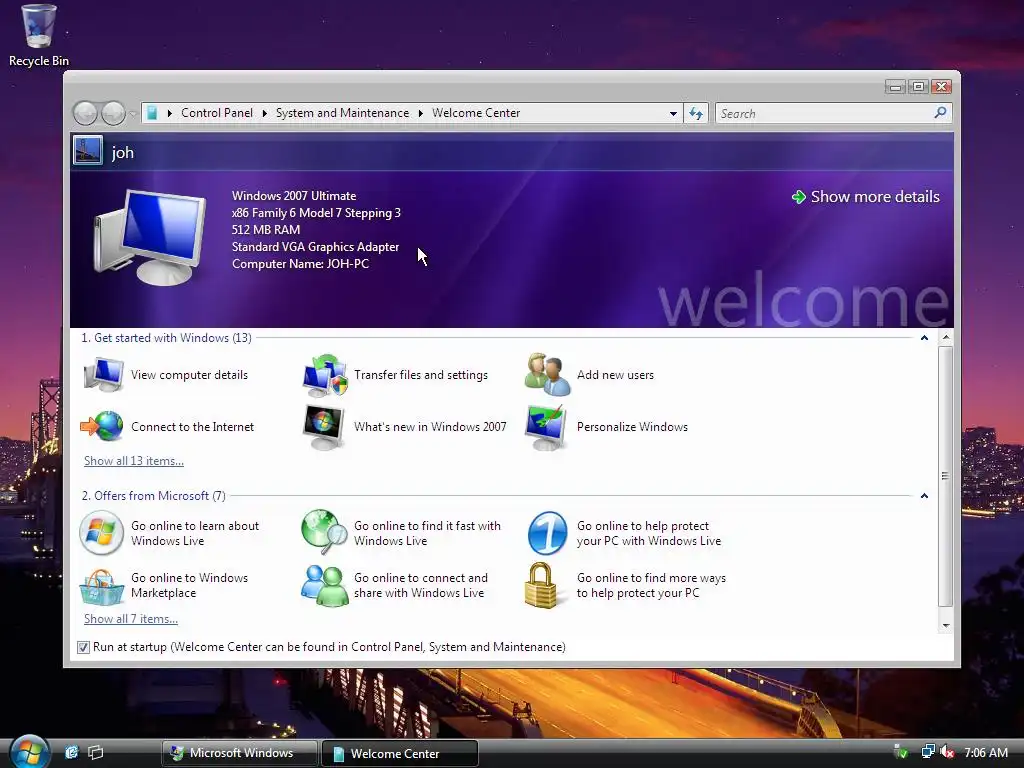Click Go online to connect and share text

point(421,585)
